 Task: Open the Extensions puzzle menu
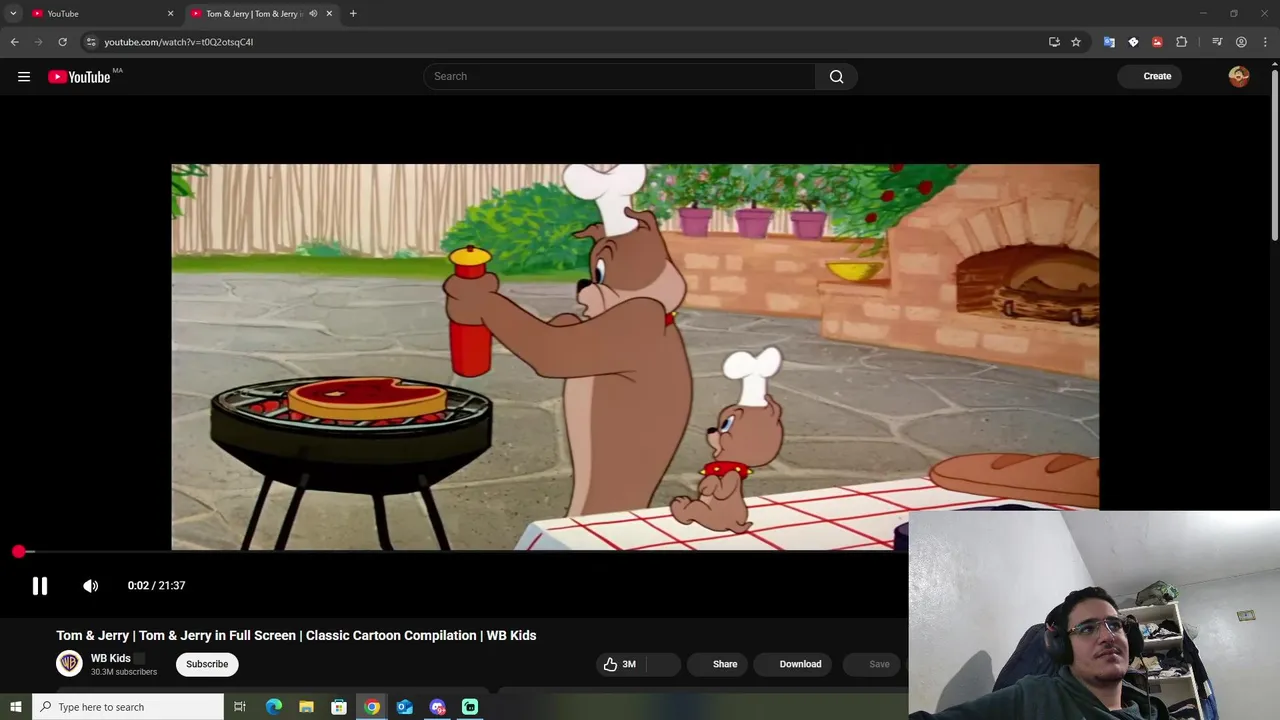coord(1182,42)
